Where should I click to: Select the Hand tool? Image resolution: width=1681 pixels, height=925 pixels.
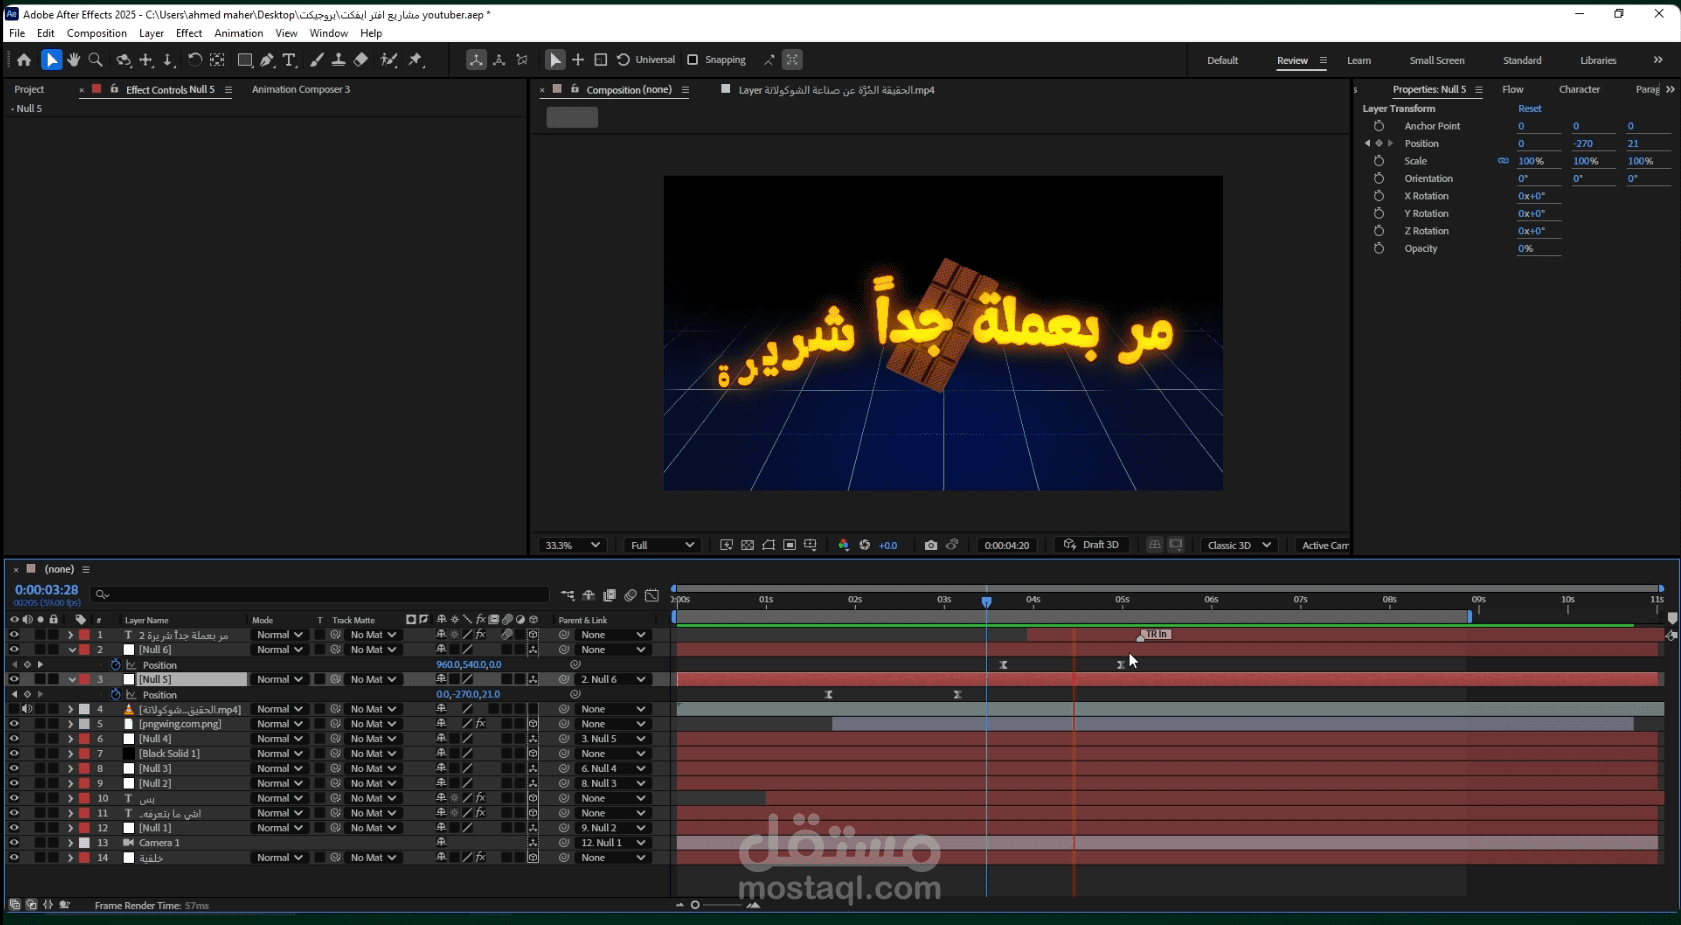(74, 60)
